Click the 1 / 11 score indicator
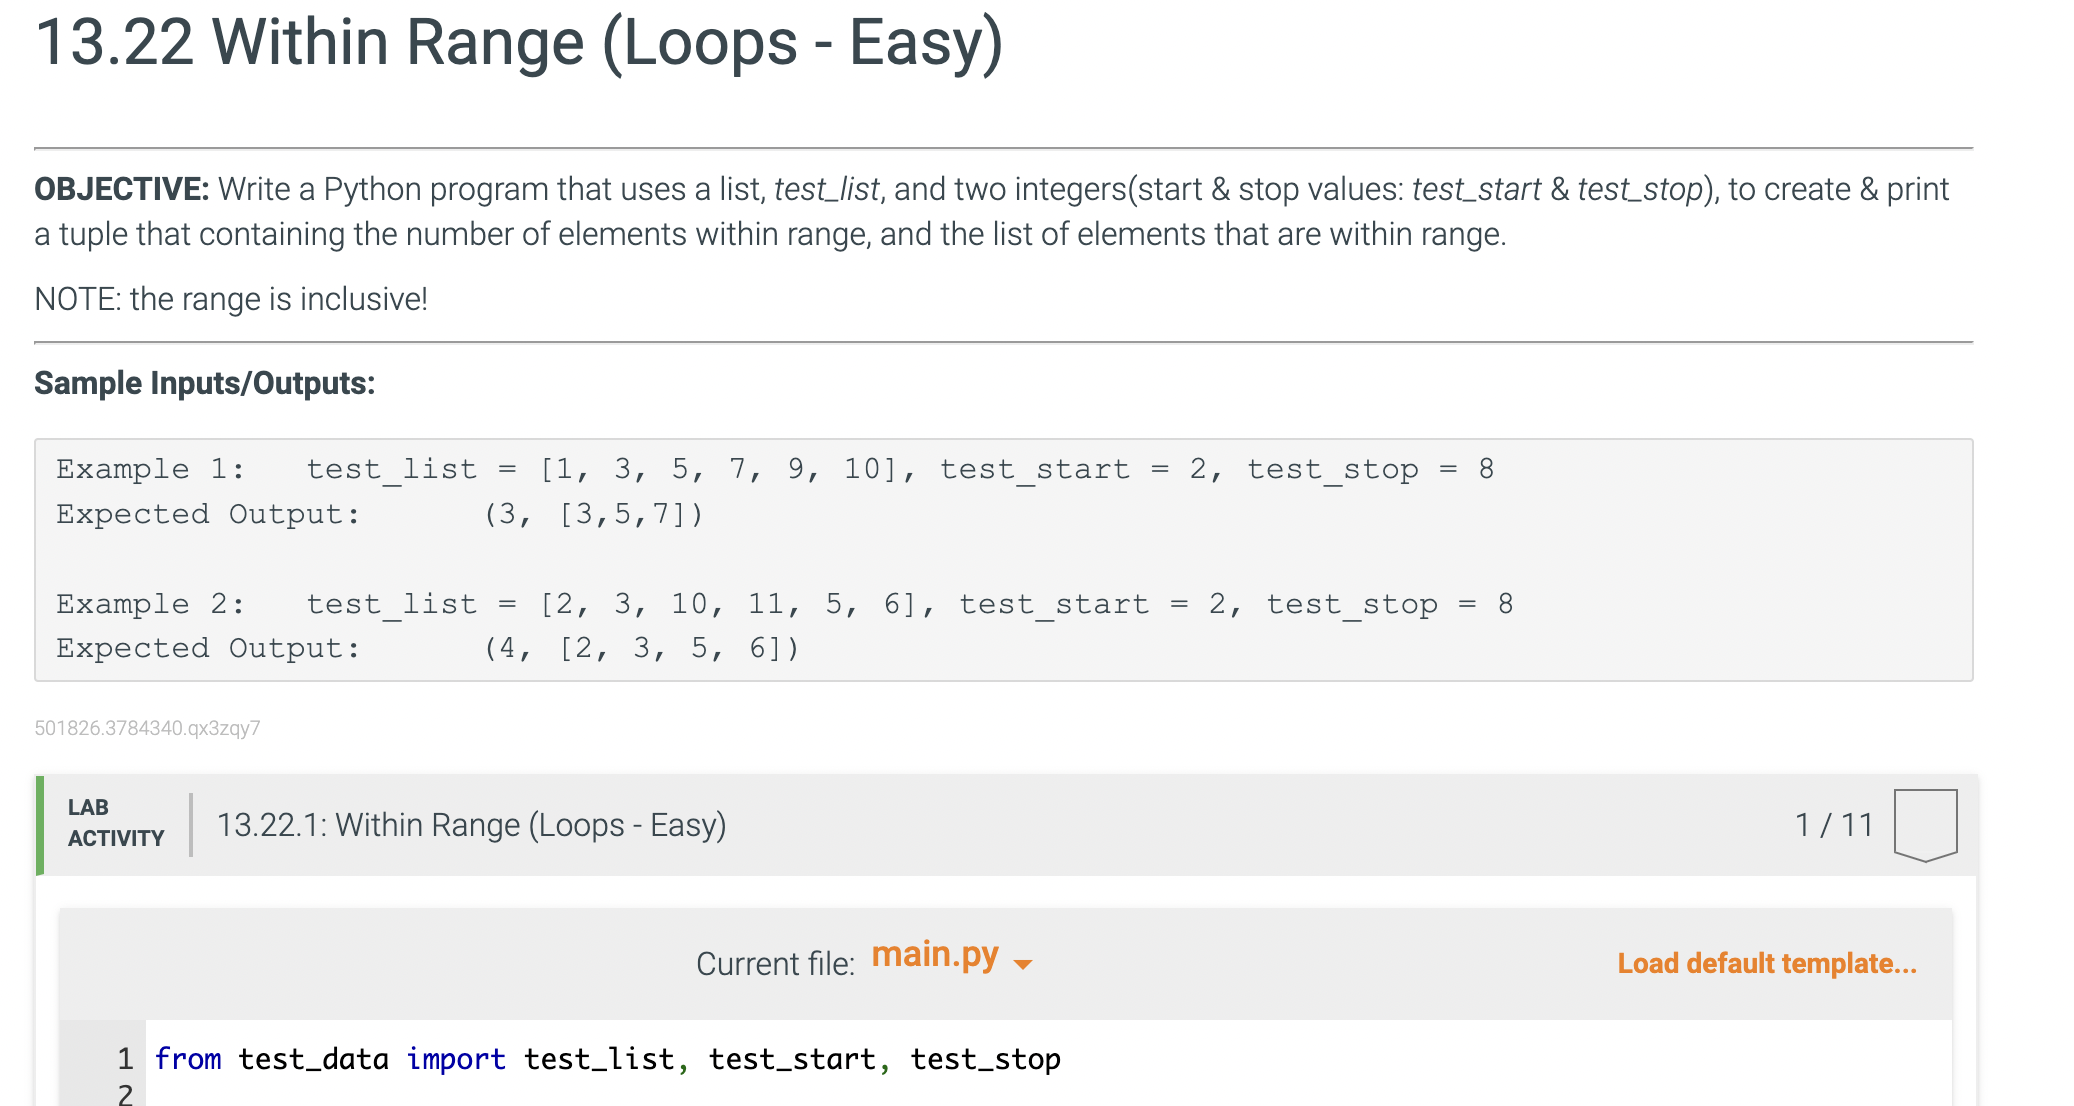This screenshot has height=1106, width=2074. coord(1833,825)
